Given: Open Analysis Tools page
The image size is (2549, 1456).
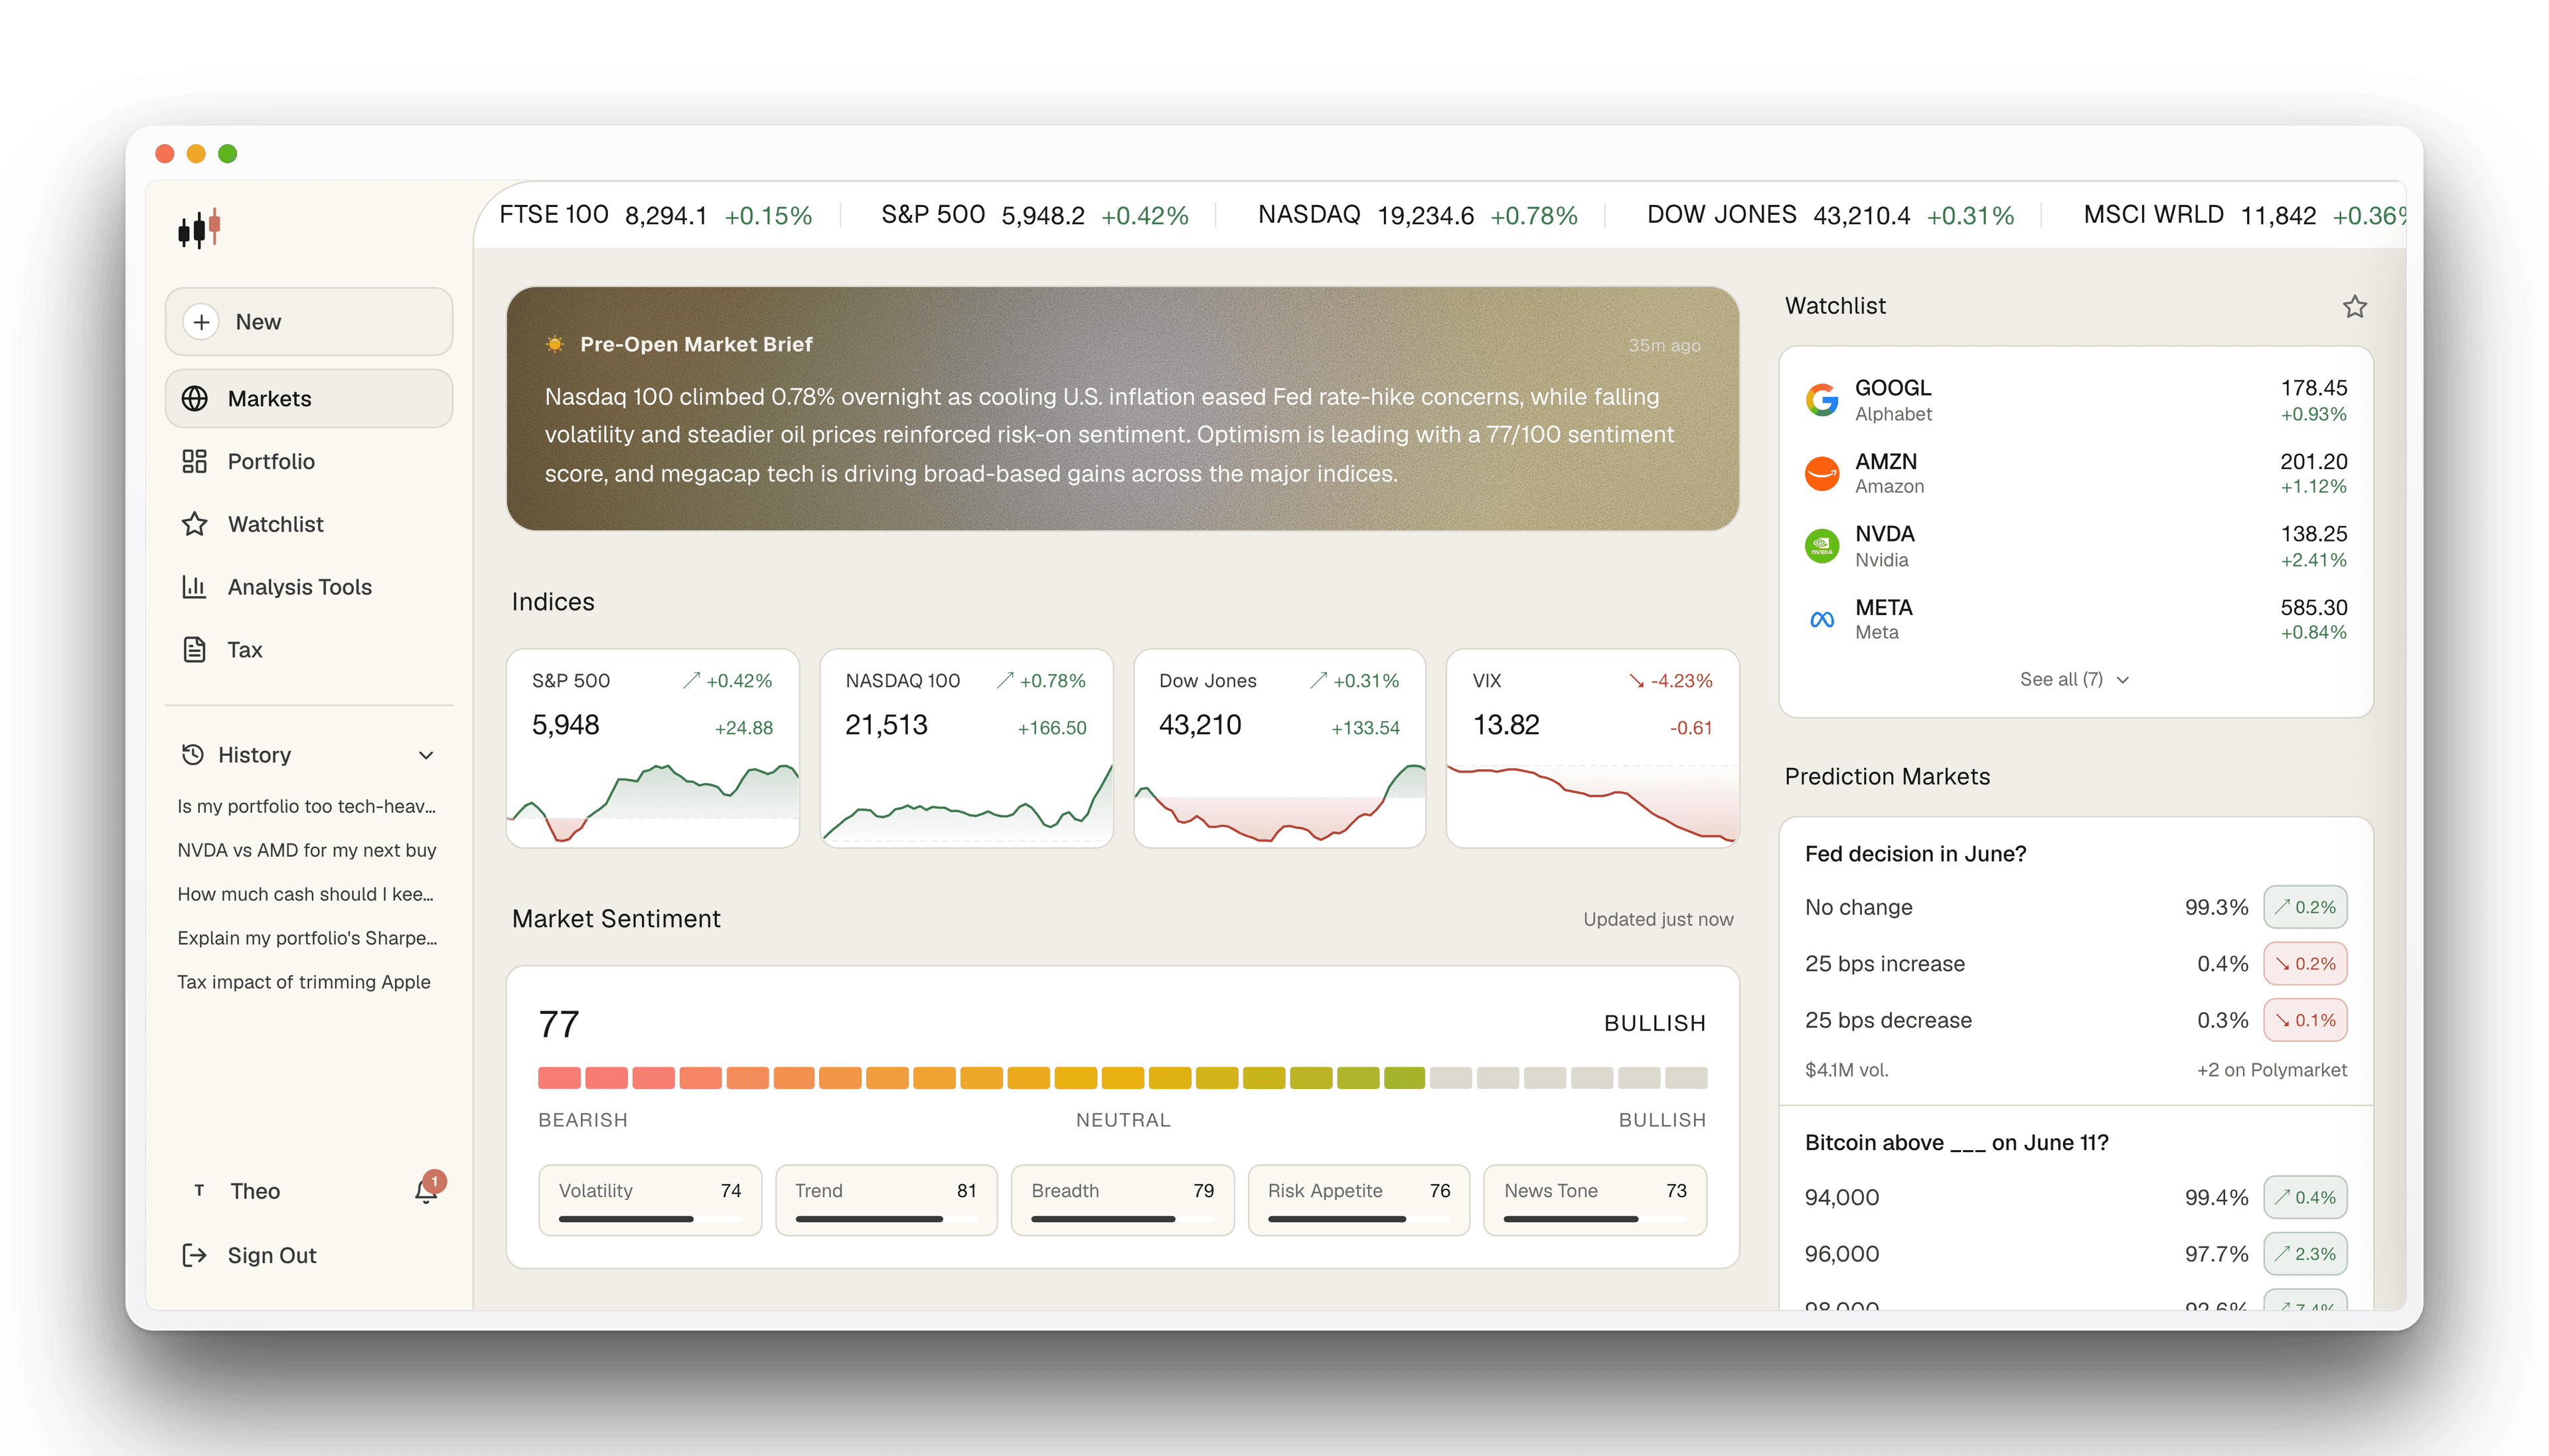Looking at the screenshot, I should (309, 587).
